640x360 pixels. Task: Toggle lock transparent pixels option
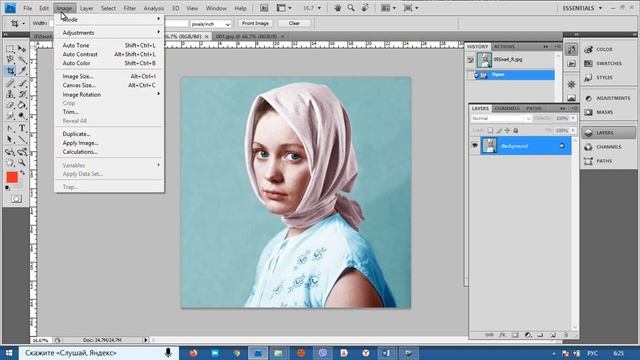click(490, 131)
